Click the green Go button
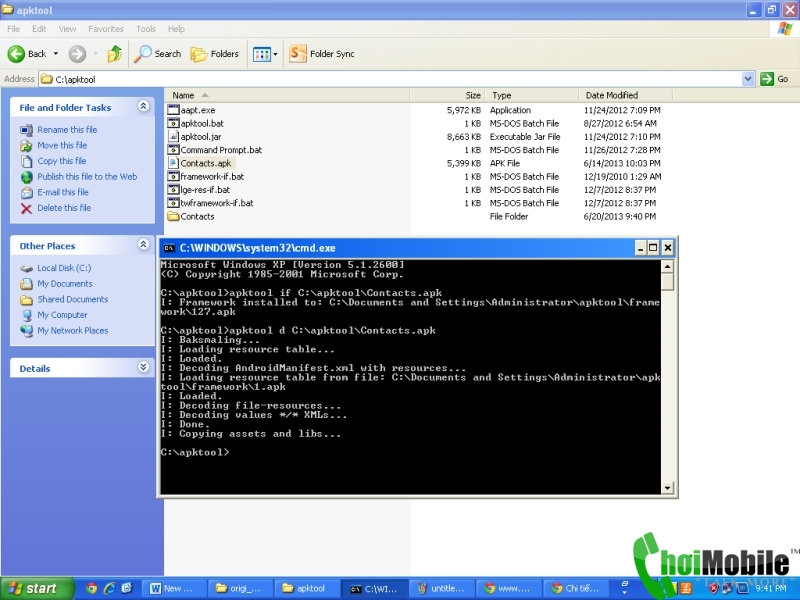 (x=774, y=79)
